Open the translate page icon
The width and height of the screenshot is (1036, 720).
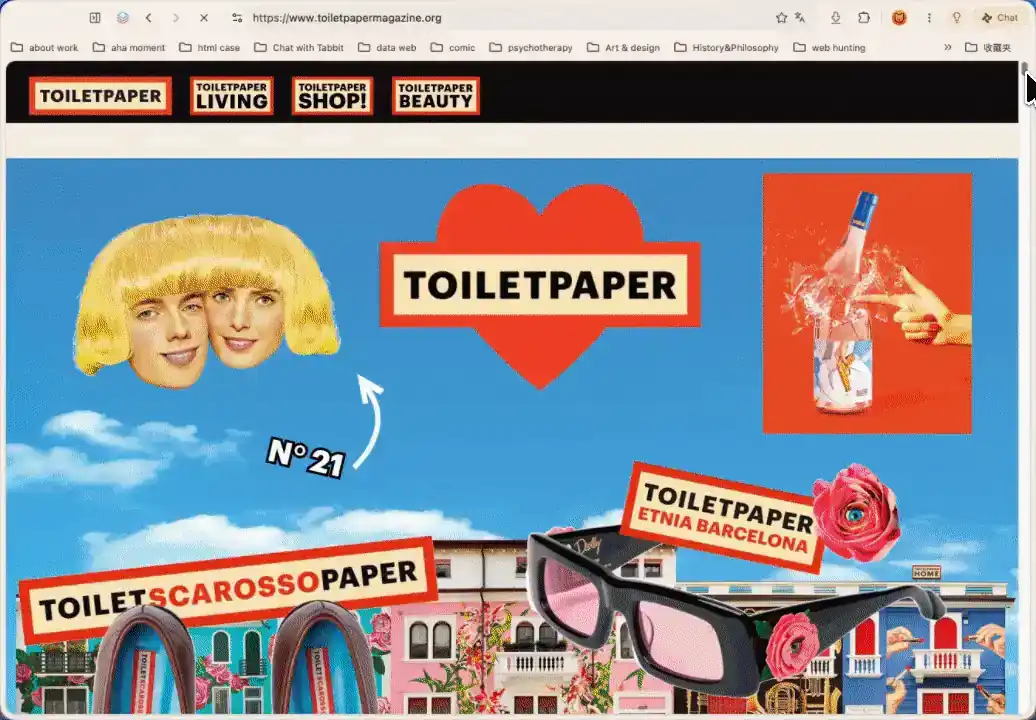(800, 18)
